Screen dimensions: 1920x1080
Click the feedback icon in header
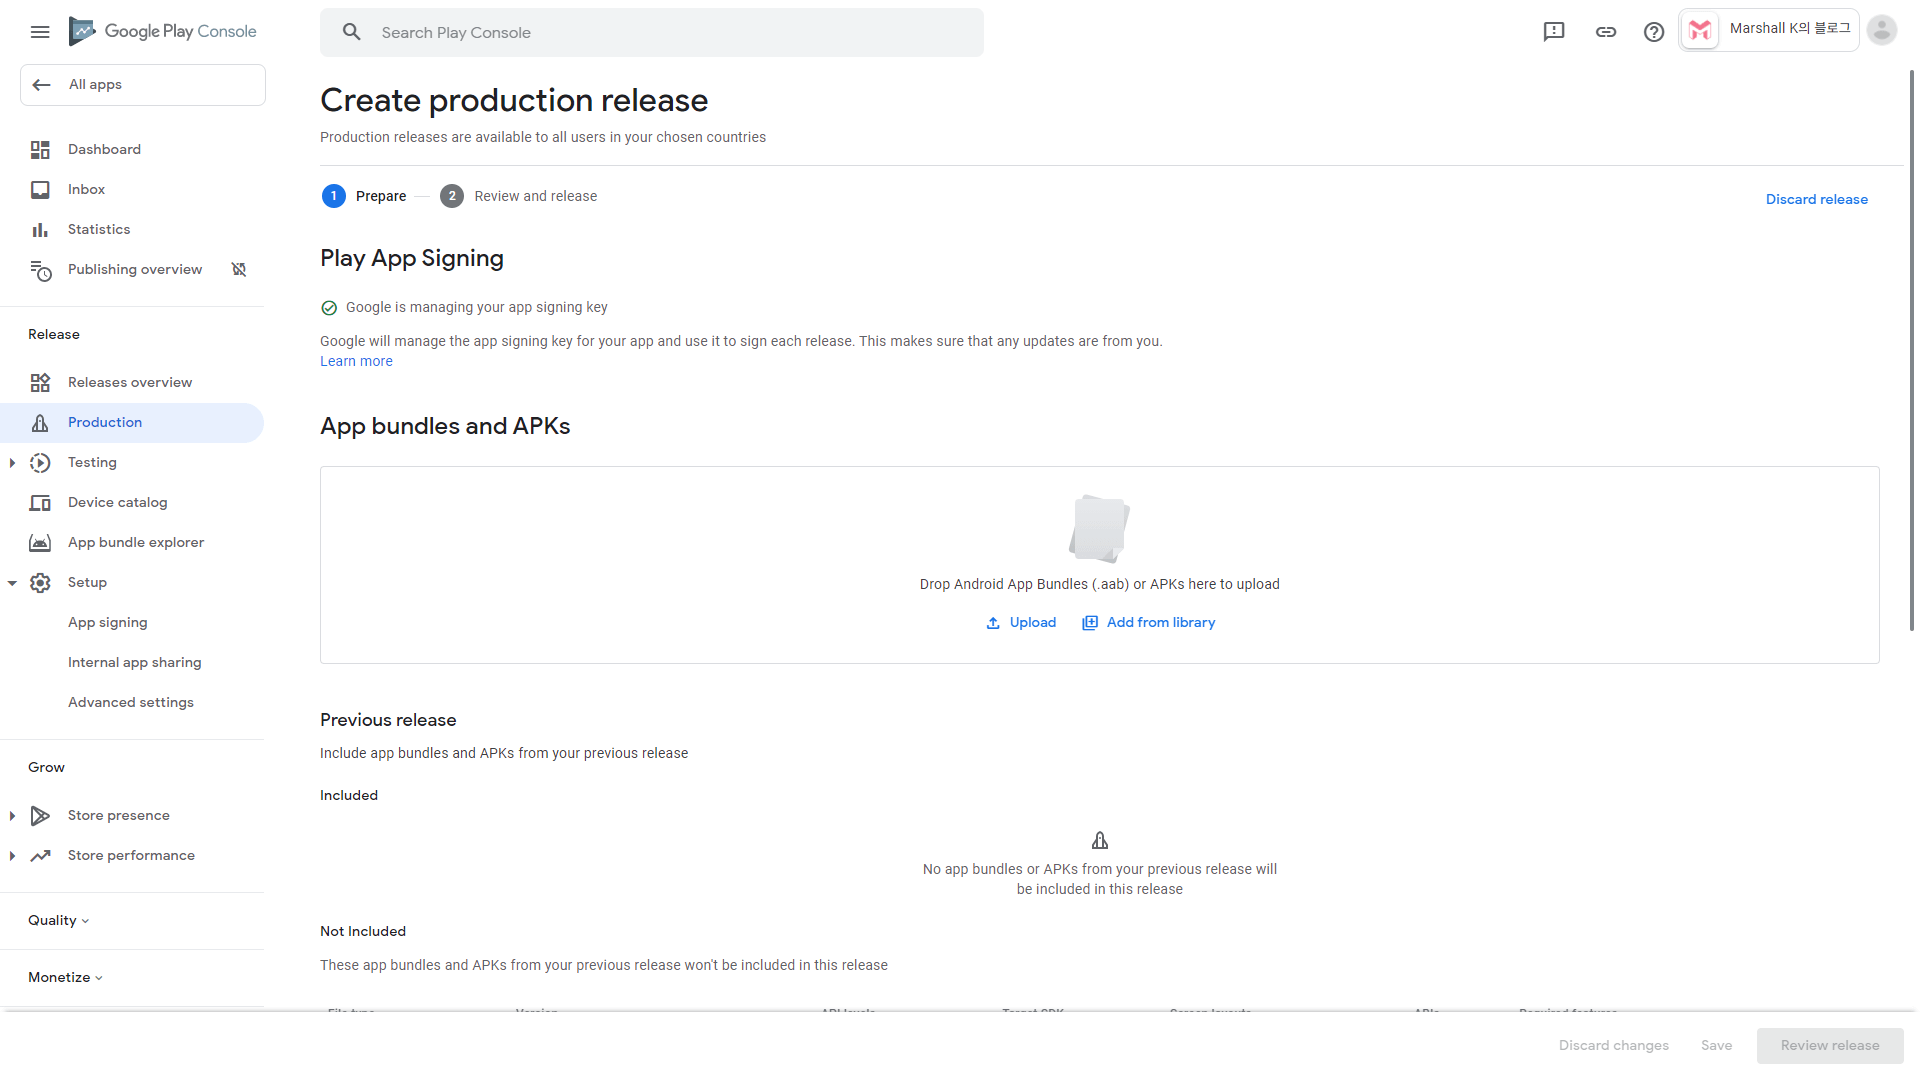(x=1554, y=32)
